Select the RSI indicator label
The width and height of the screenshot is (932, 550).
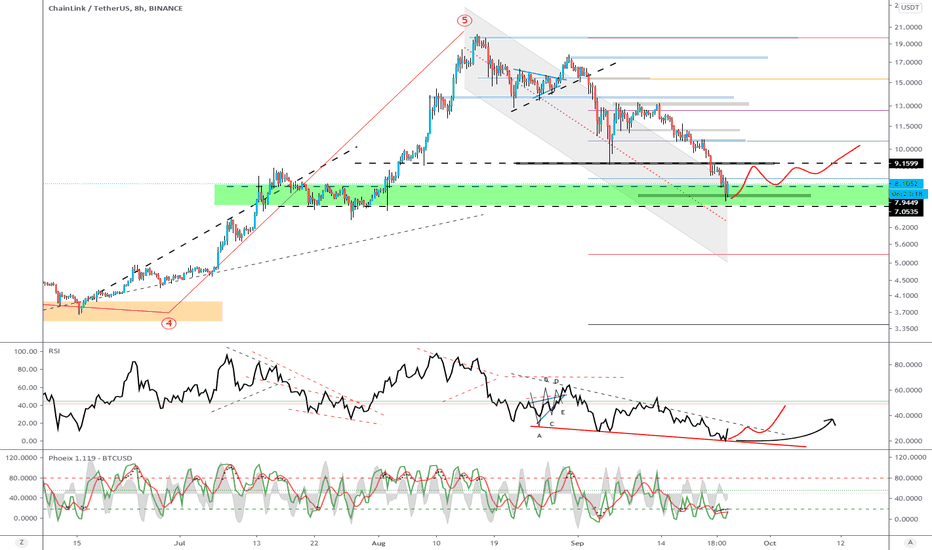coord(54,351)
